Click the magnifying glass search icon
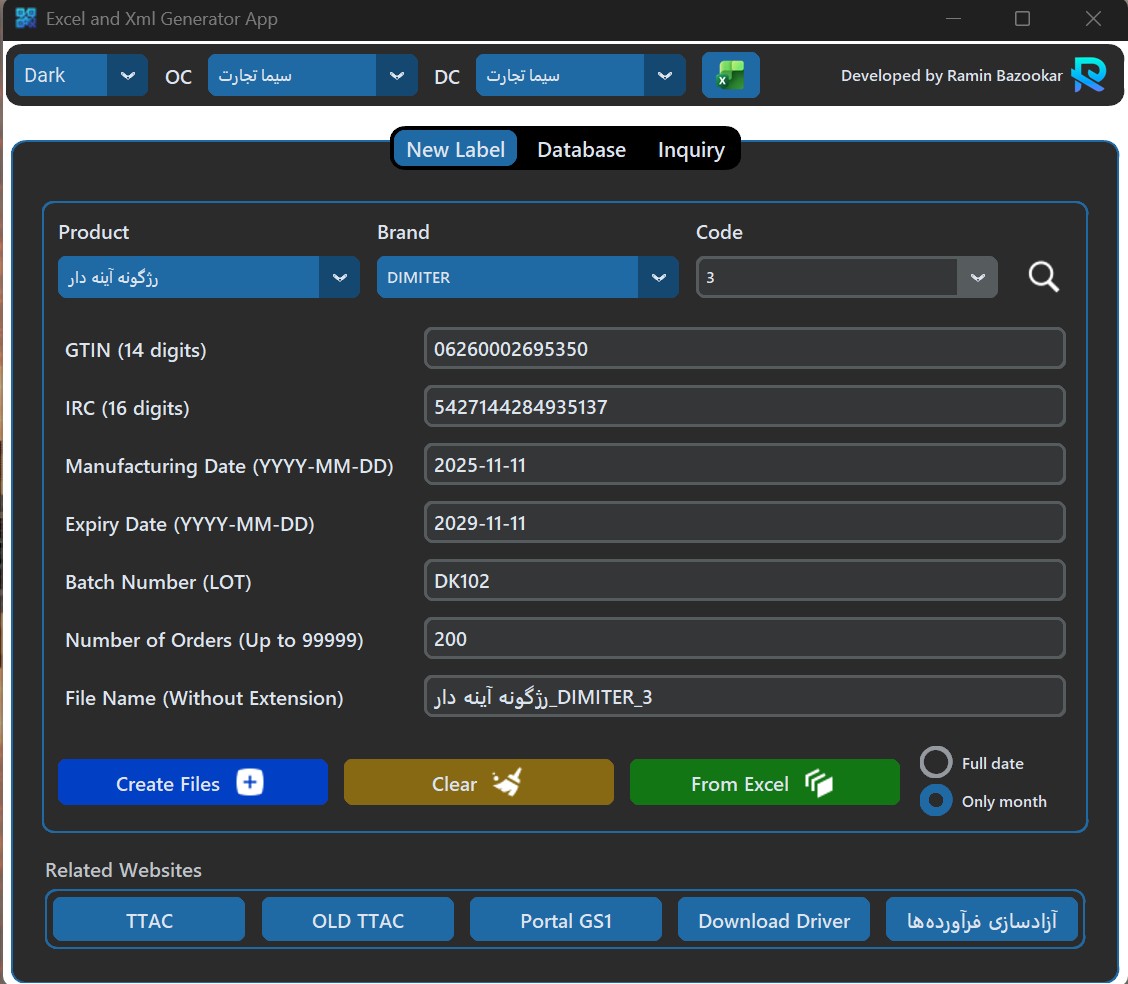 pyautogui.click(x=1043, y=277)
